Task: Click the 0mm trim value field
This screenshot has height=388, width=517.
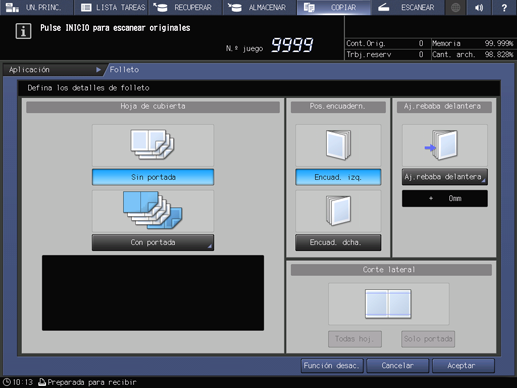Action: [x=445, y=198]
